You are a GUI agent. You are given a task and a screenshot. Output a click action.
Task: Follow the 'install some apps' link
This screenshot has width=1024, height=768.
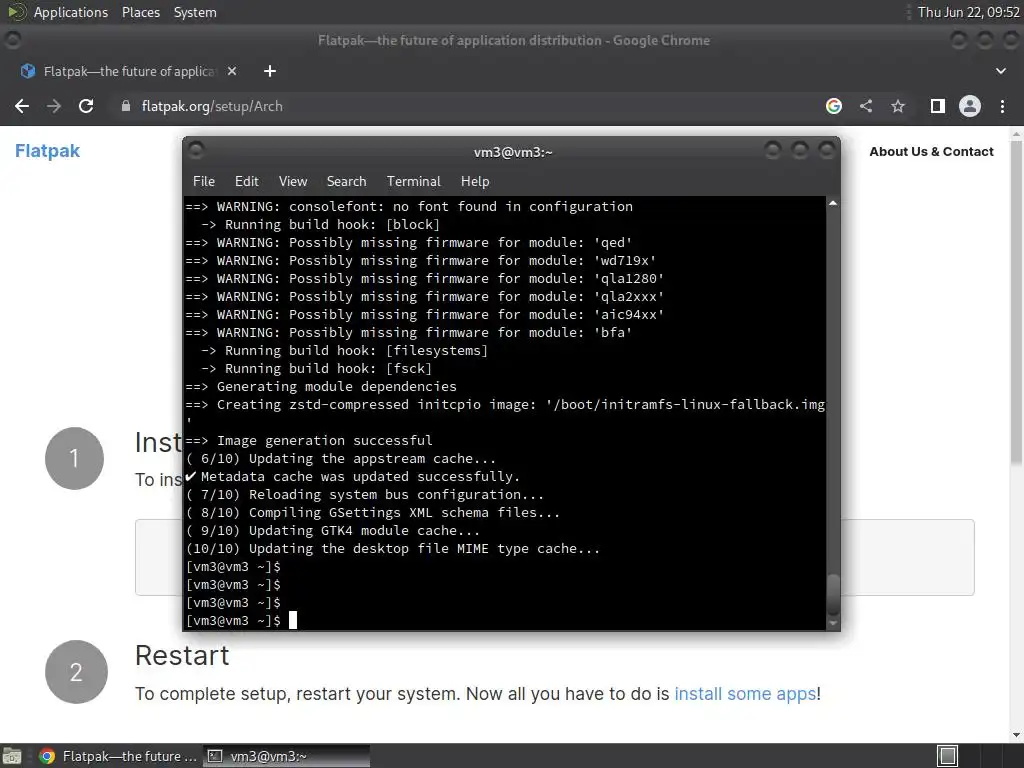(745, 694)
